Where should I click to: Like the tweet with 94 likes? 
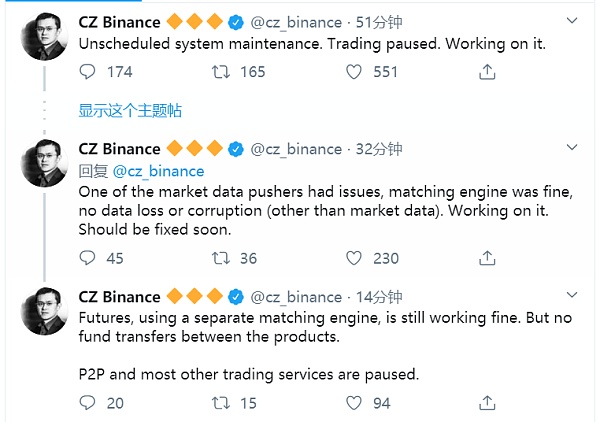click(x=353, y=403)
